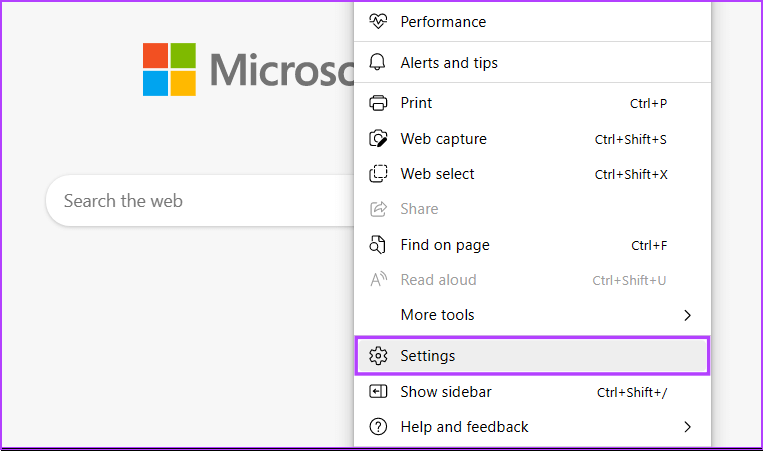The width and height of the screenshot is (763, 451).
Task: Expand the Help and feedback chevron
Action: 687,427
